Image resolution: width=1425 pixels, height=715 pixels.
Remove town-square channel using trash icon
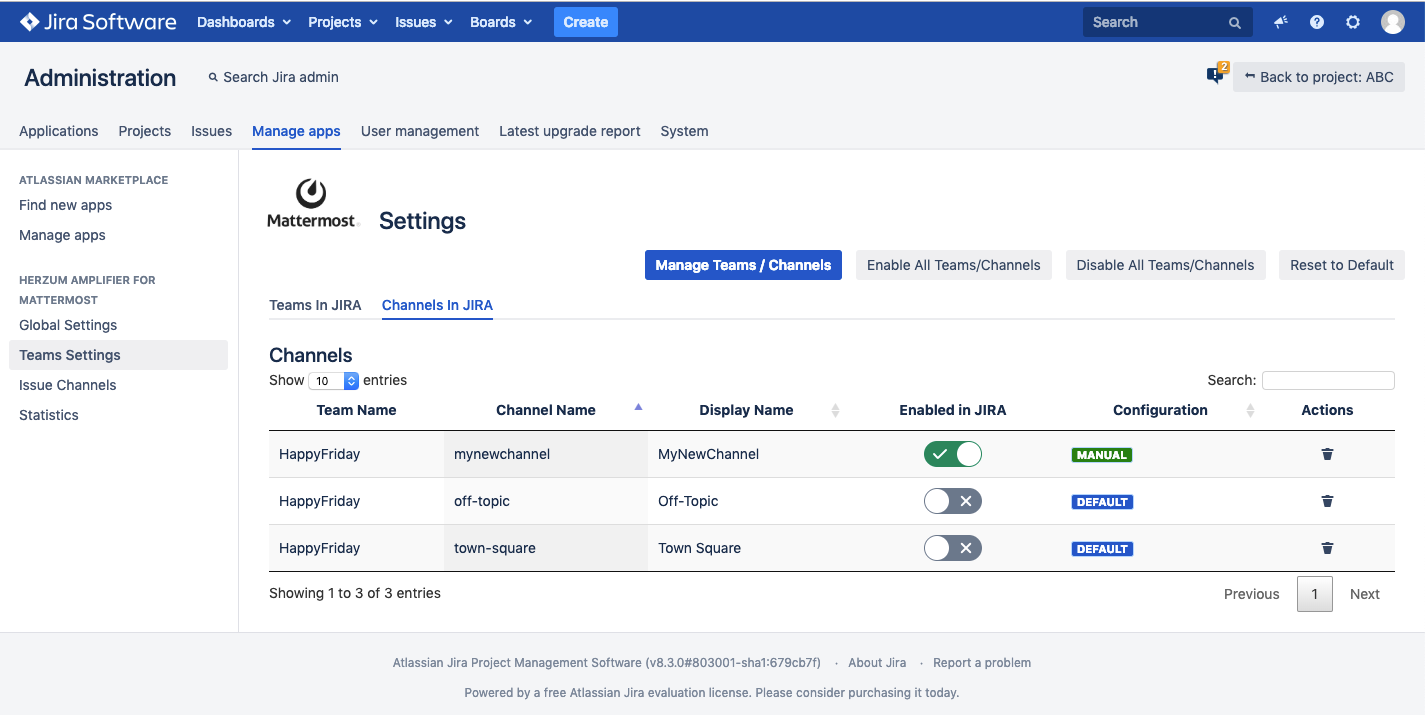[1327, 548]
